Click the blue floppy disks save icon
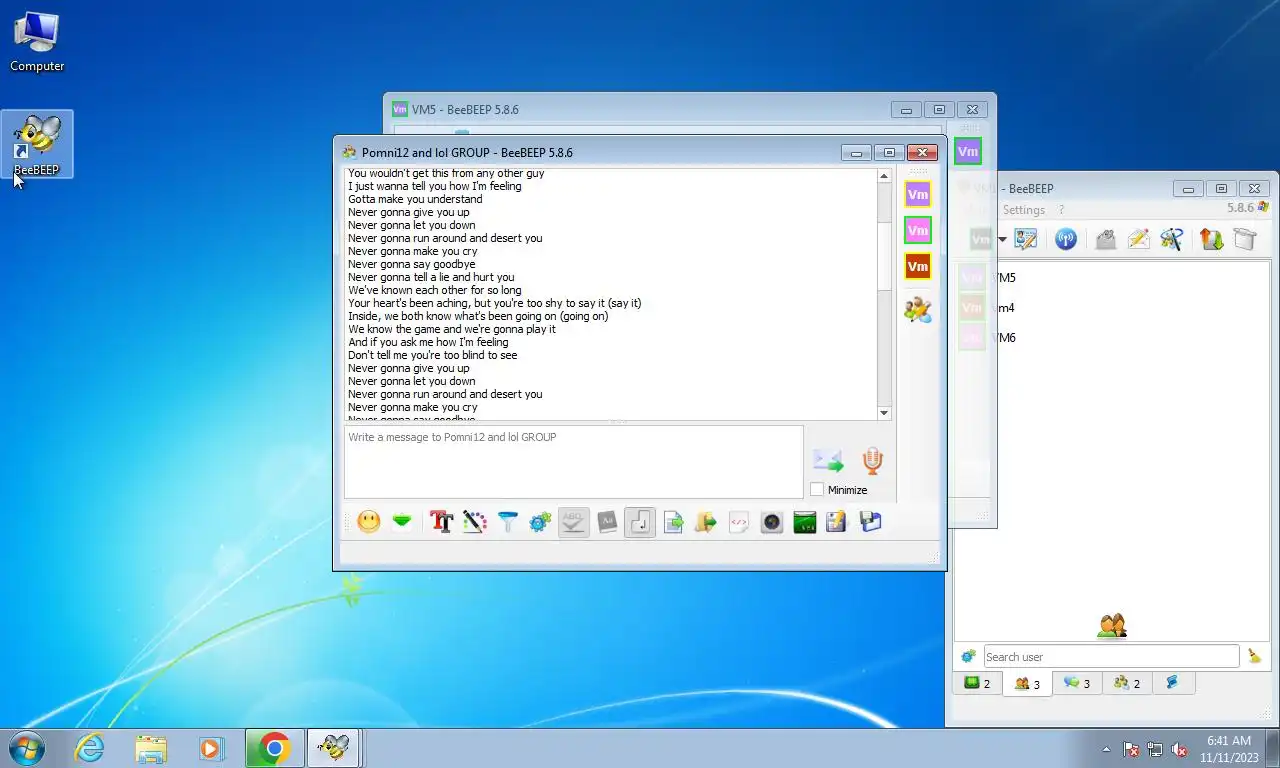Screen dimensions: 1280x768 pos(870,522)
